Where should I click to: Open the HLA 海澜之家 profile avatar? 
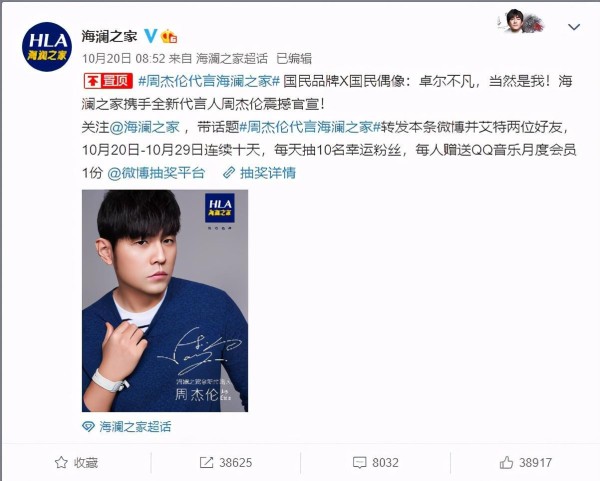pyautogui.click(x=47, y=47)
